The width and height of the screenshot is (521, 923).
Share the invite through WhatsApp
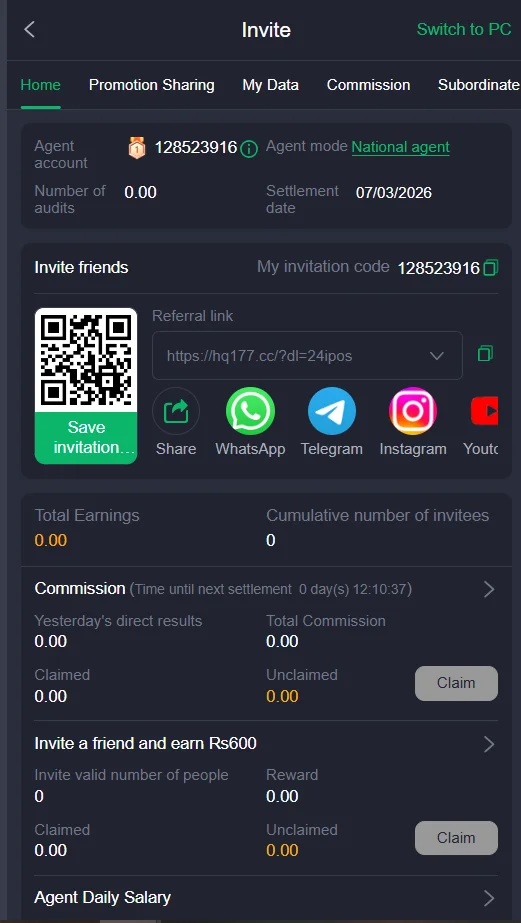point(250,411)
